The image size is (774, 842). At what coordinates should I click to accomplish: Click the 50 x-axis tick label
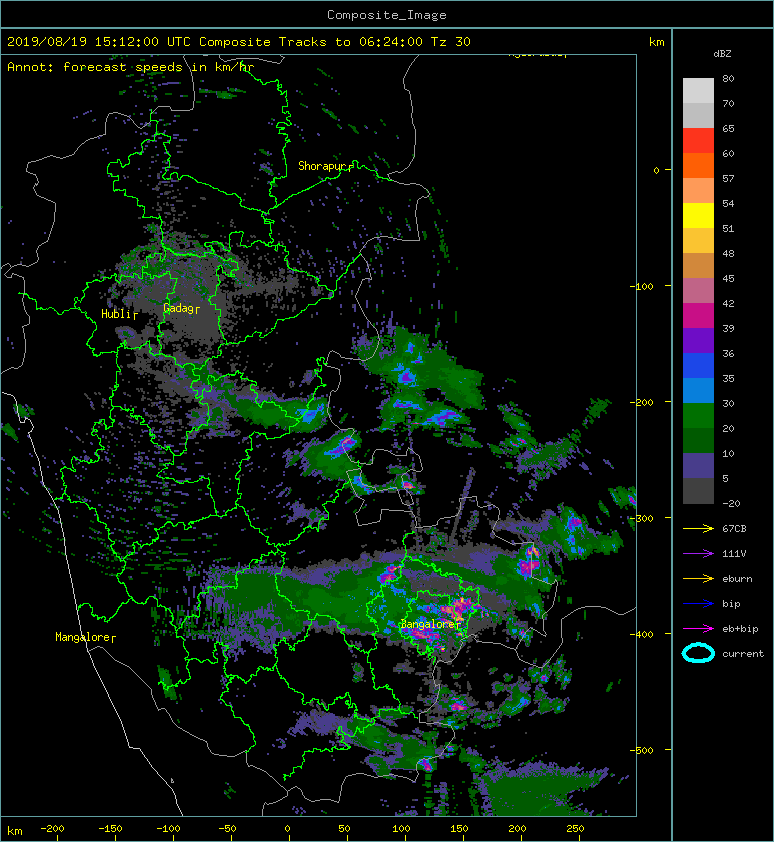click(344, 829)
